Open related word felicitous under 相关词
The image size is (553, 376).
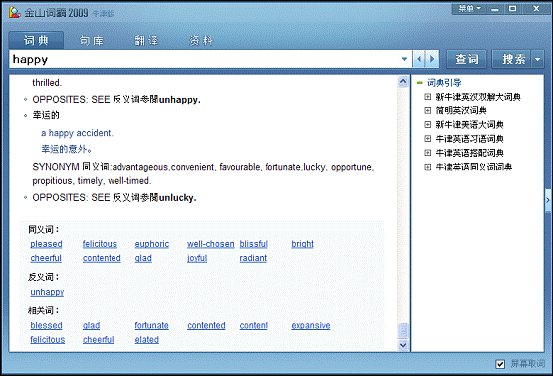pos(48,339)
